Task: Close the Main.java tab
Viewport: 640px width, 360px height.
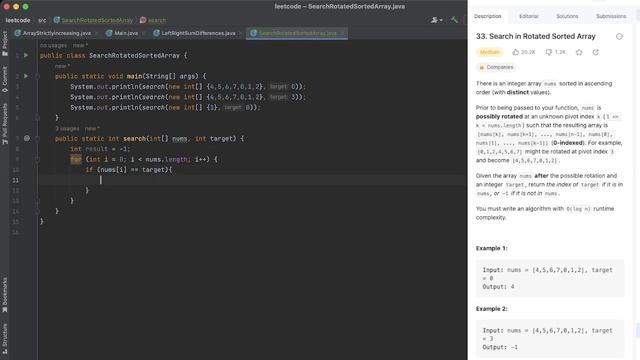Action: click(x=143, y=33)
